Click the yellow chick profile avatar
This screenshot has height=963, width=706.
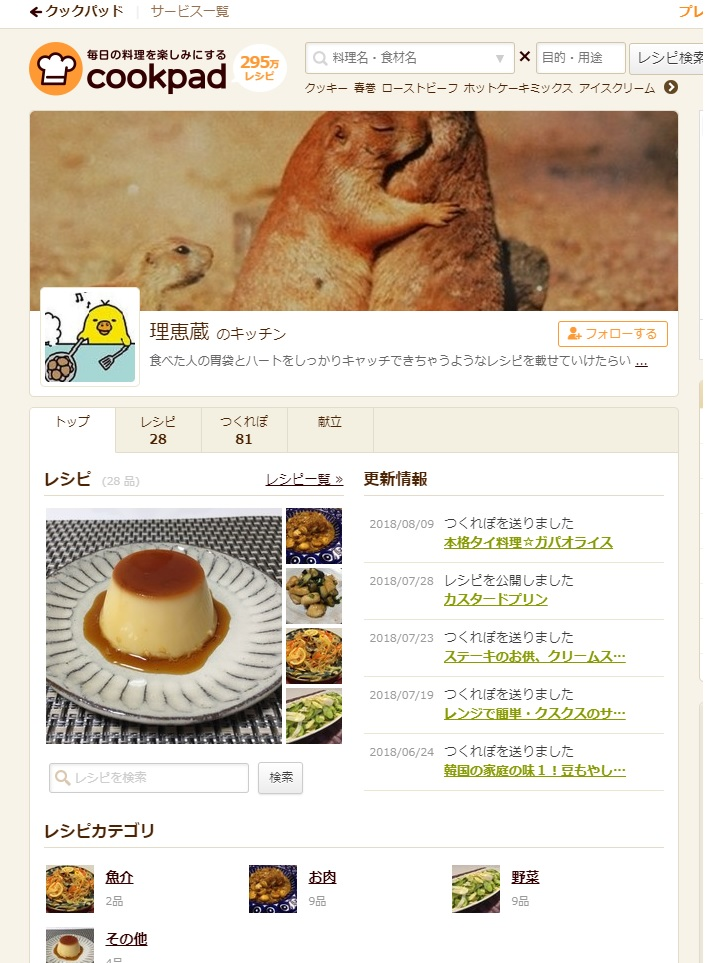pyautogui.click(x=90, y=337)
